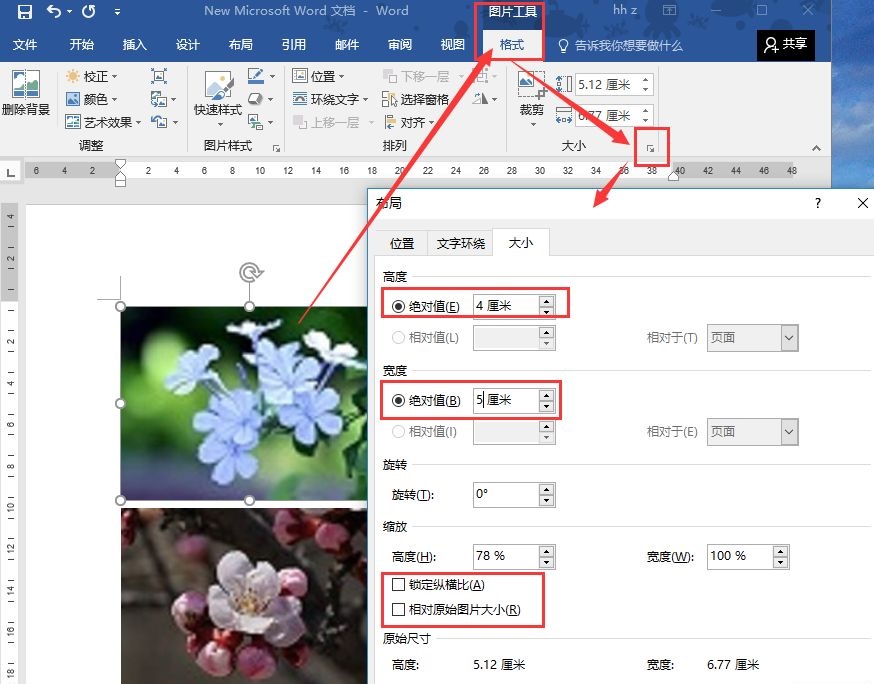Click the 宽度 绝对值 input field
The width and height of the screenshot is (874, 684).
[505, 400]
